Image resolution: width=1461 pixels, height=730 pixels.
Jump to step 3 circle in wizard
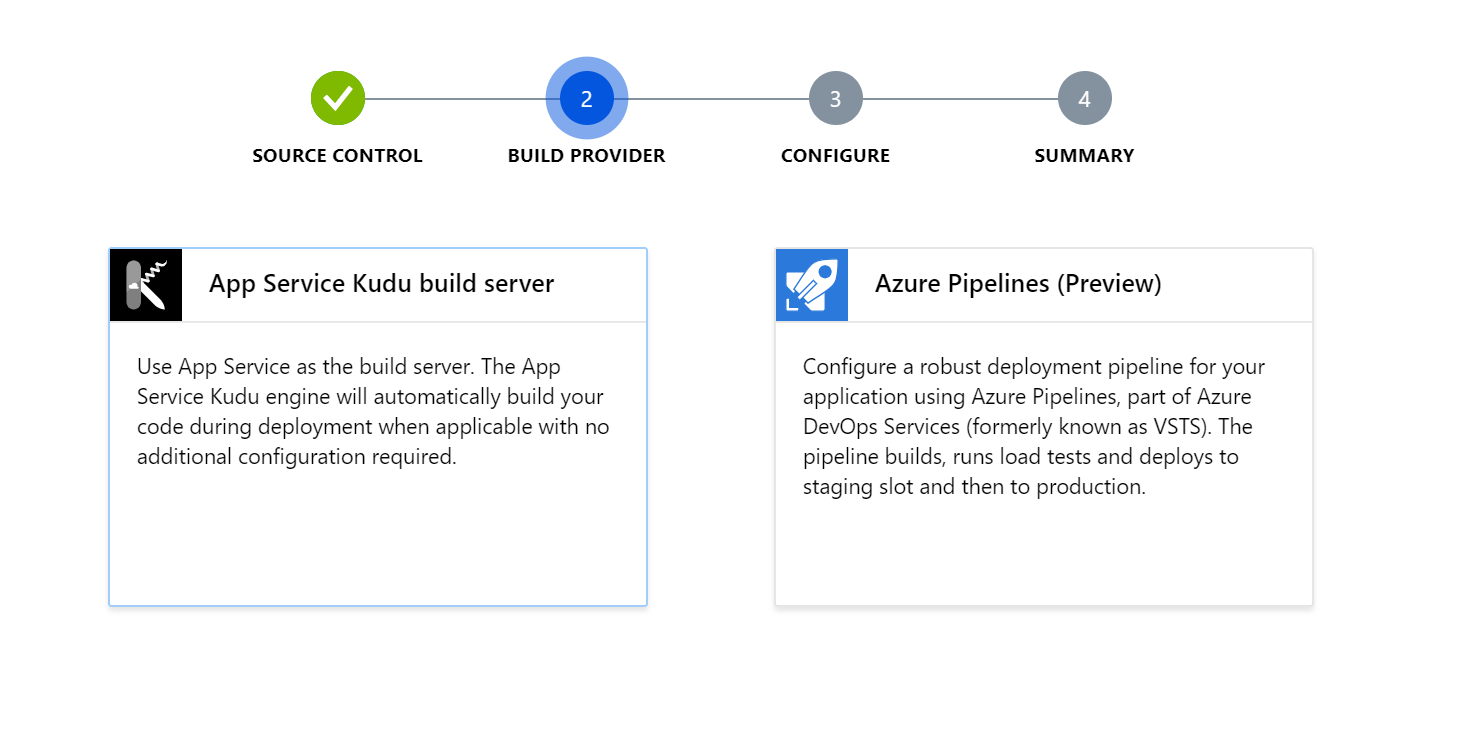pyautogui.click(x=835, y=98)
